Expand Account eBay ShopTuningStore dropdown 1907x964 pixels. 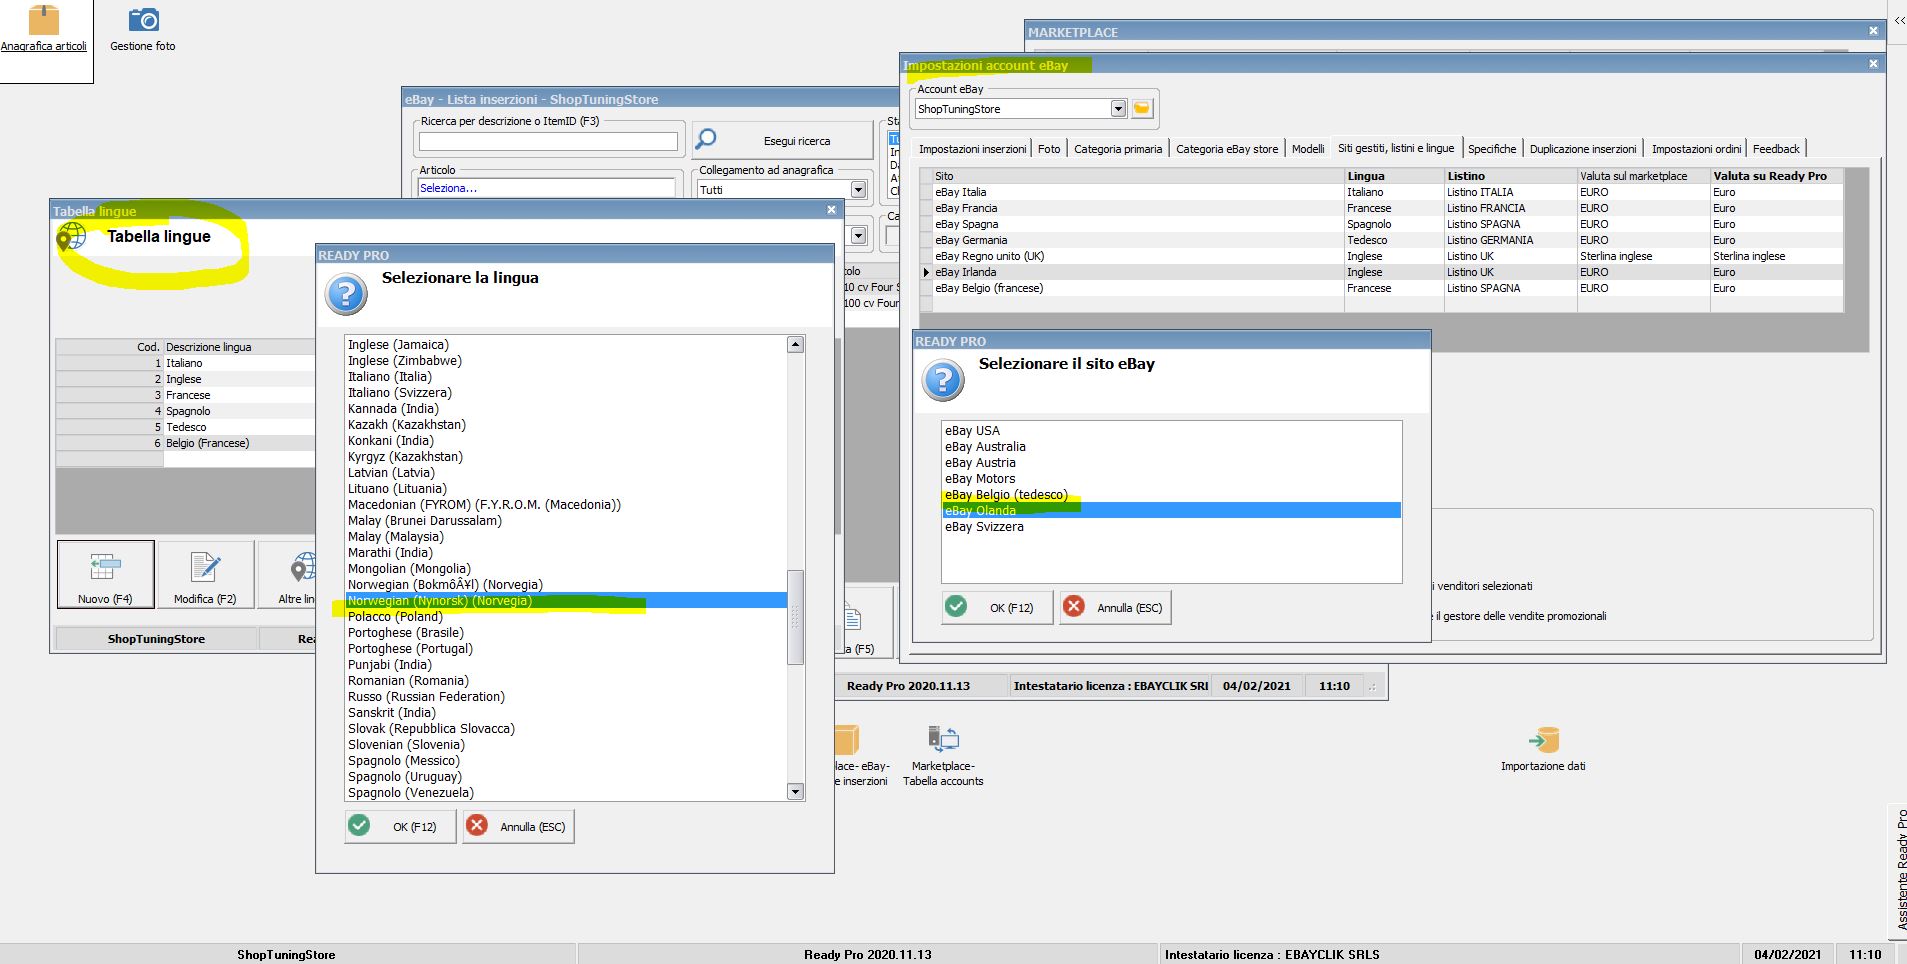pos(1118,109)
